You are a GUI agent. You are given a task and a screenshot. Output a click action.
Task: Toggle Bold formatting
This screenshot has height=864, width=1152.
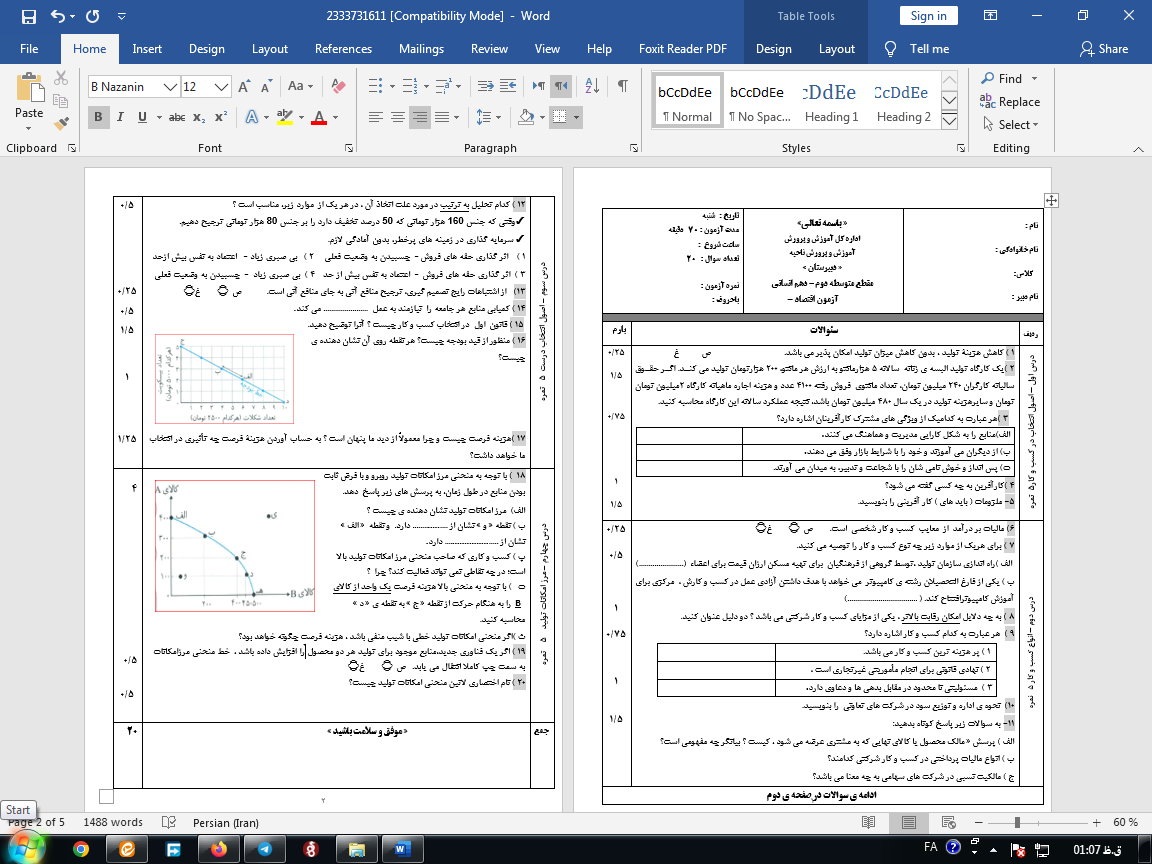pos(99,117)
